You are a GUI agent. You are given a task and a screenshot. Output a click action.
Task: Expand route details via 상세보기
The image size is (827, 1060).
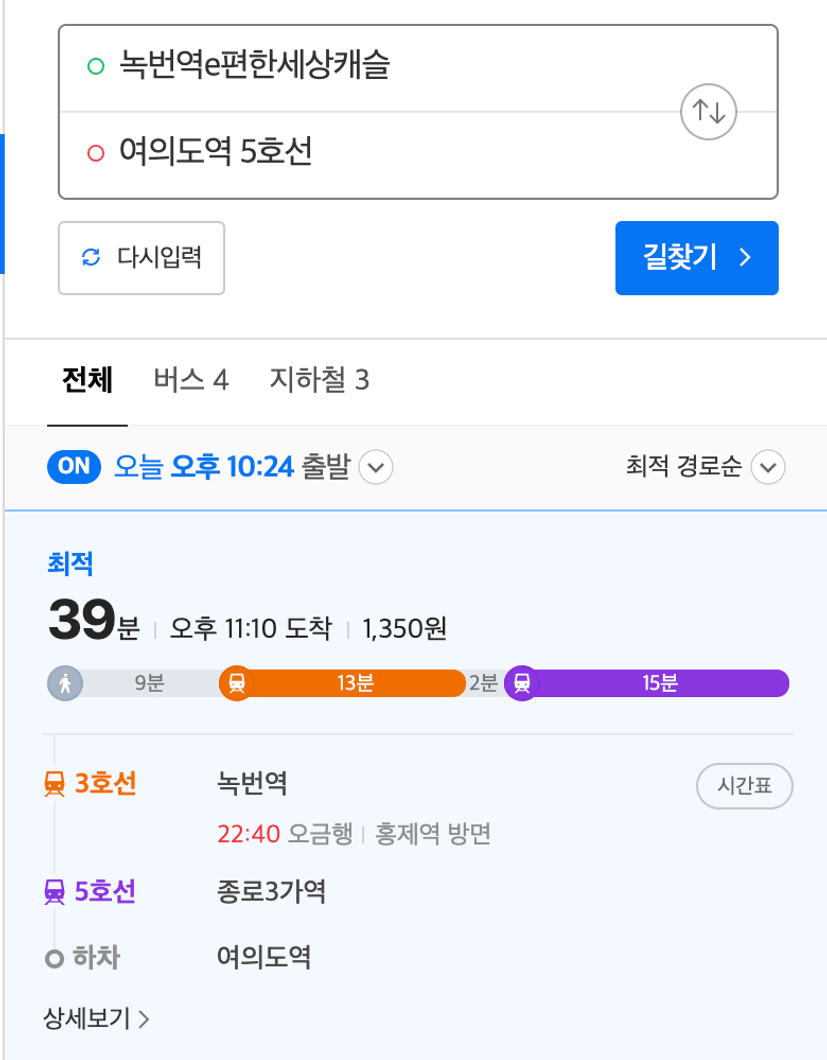click(96, 1018)
